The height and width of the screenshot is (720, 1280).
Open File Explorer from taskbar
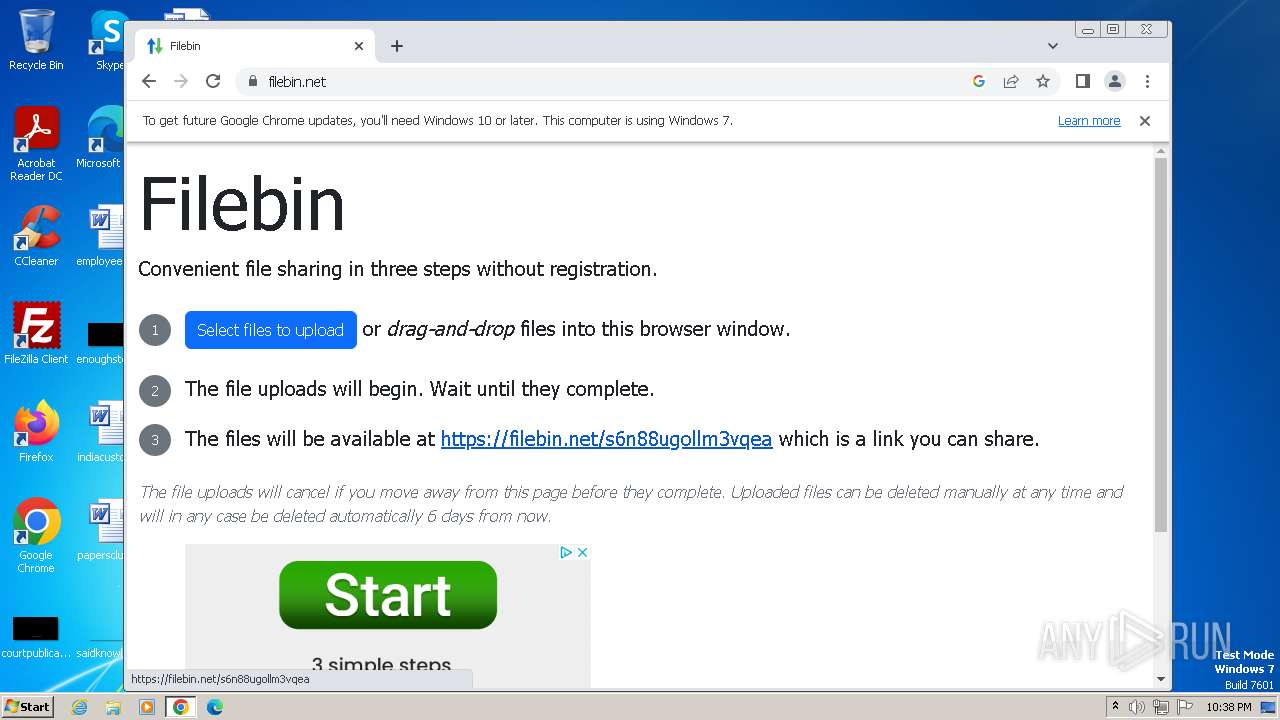click(113, 707)
